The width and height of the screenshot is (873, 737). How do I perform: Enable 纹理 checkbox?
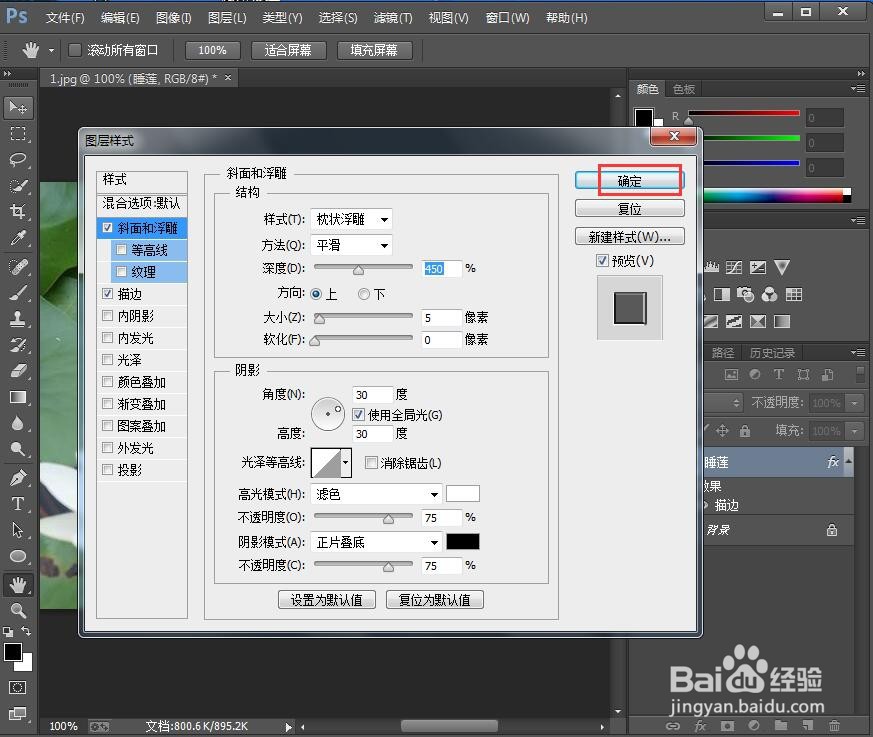coord(121,272)
